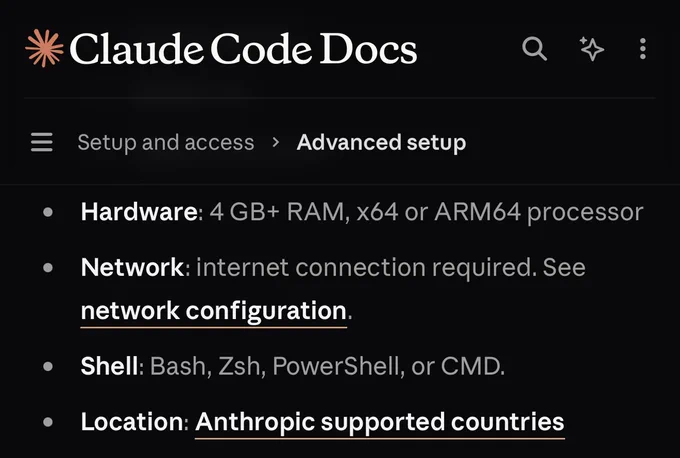
Task: Open the hamburger sidebar navigation menu
Action: tap(42, 142)
